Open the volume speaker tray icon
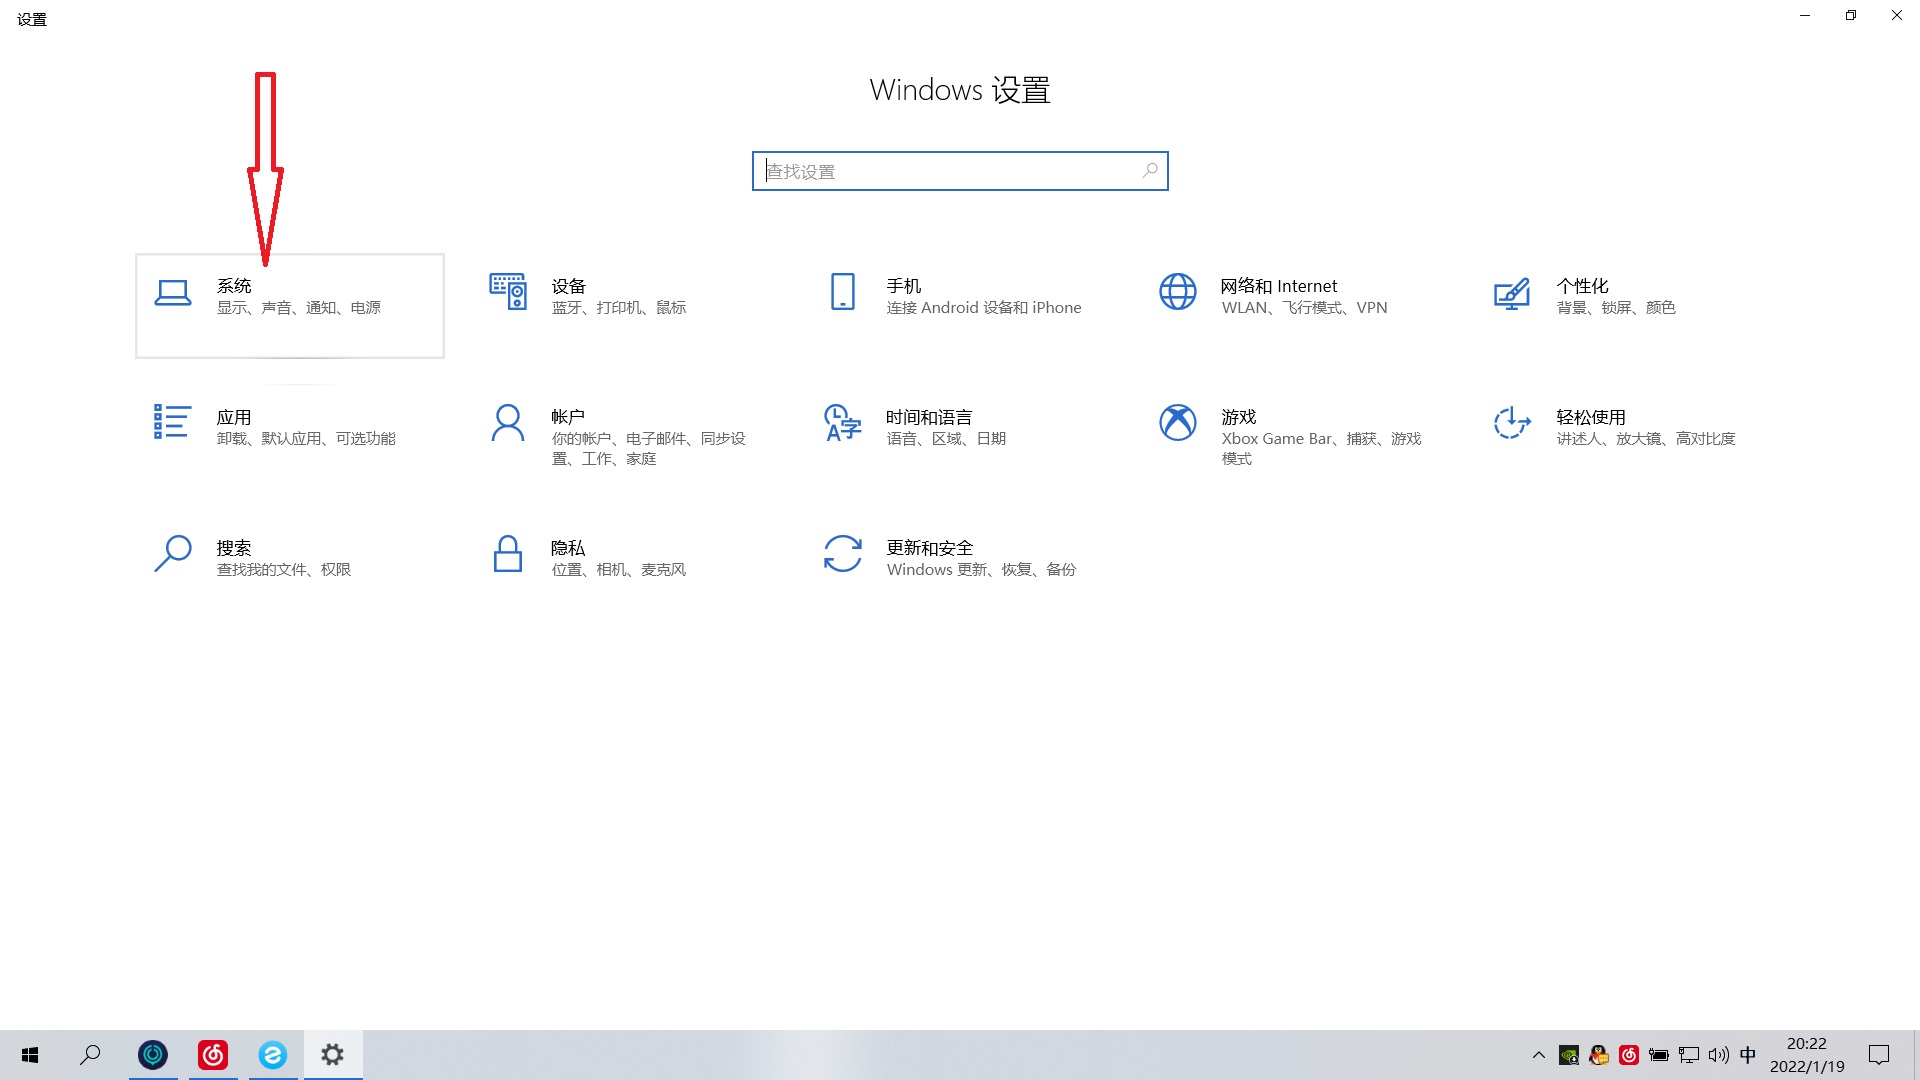This screenshot has height=1080, width=1920. pos(1719,1055)
